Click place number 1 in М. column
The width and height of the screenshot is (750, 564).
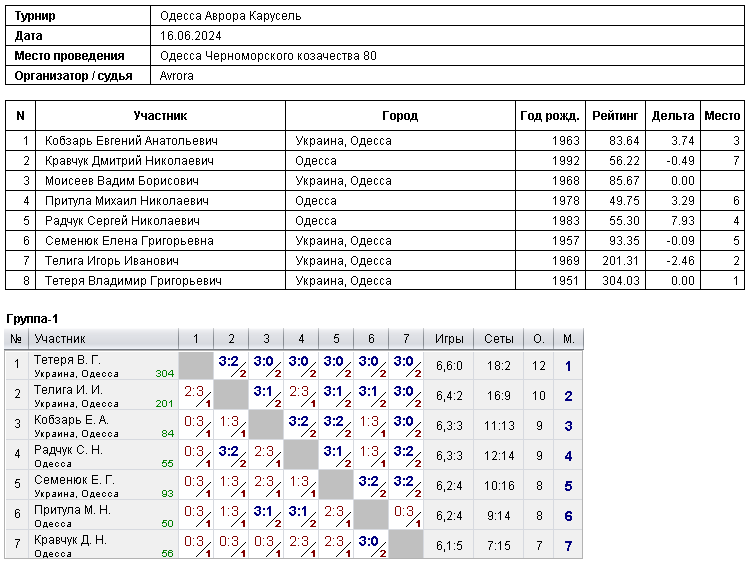[568, 366]
